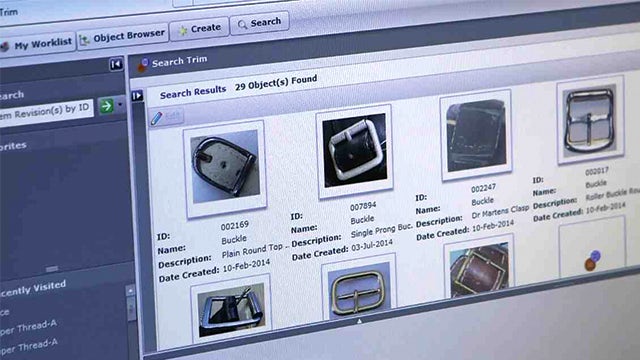Select description Single Prong Buc.
The image size is (640, 360).
381,231
